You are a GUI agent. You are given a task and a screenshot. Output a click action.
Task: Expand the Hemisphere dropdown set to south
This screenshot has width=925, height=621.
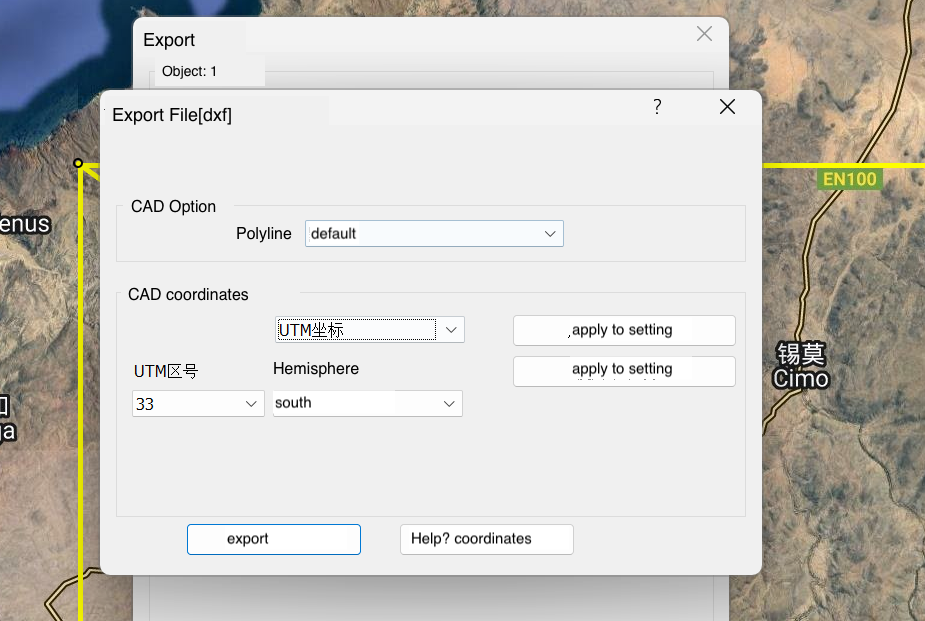point(367,404)
